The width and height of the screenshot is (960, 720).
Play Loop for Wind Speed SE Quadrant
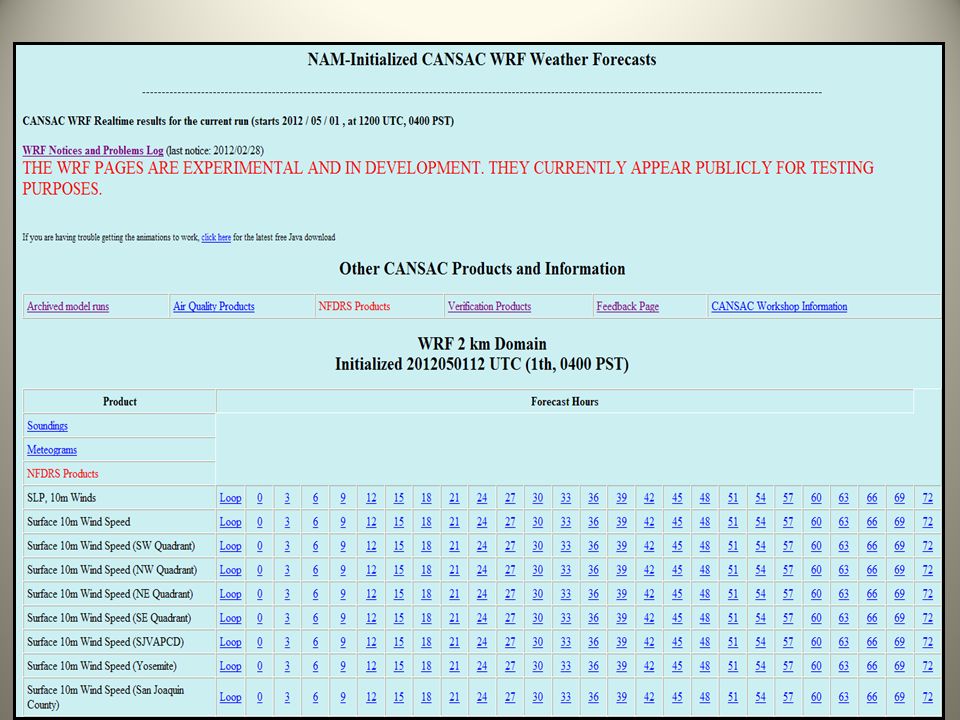click(x=230, y=618)
